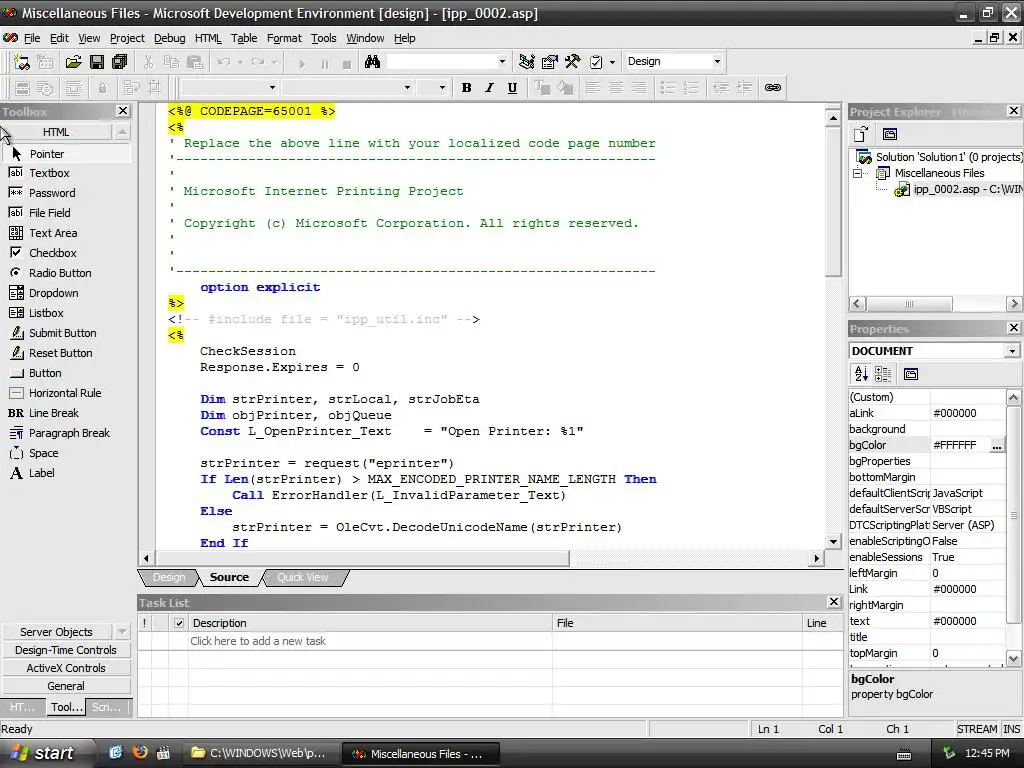Image resolution: width=1024 pixels, height=768 pixels.
Task: Select the Text Area toolbox item
Action: pos(65,233)
